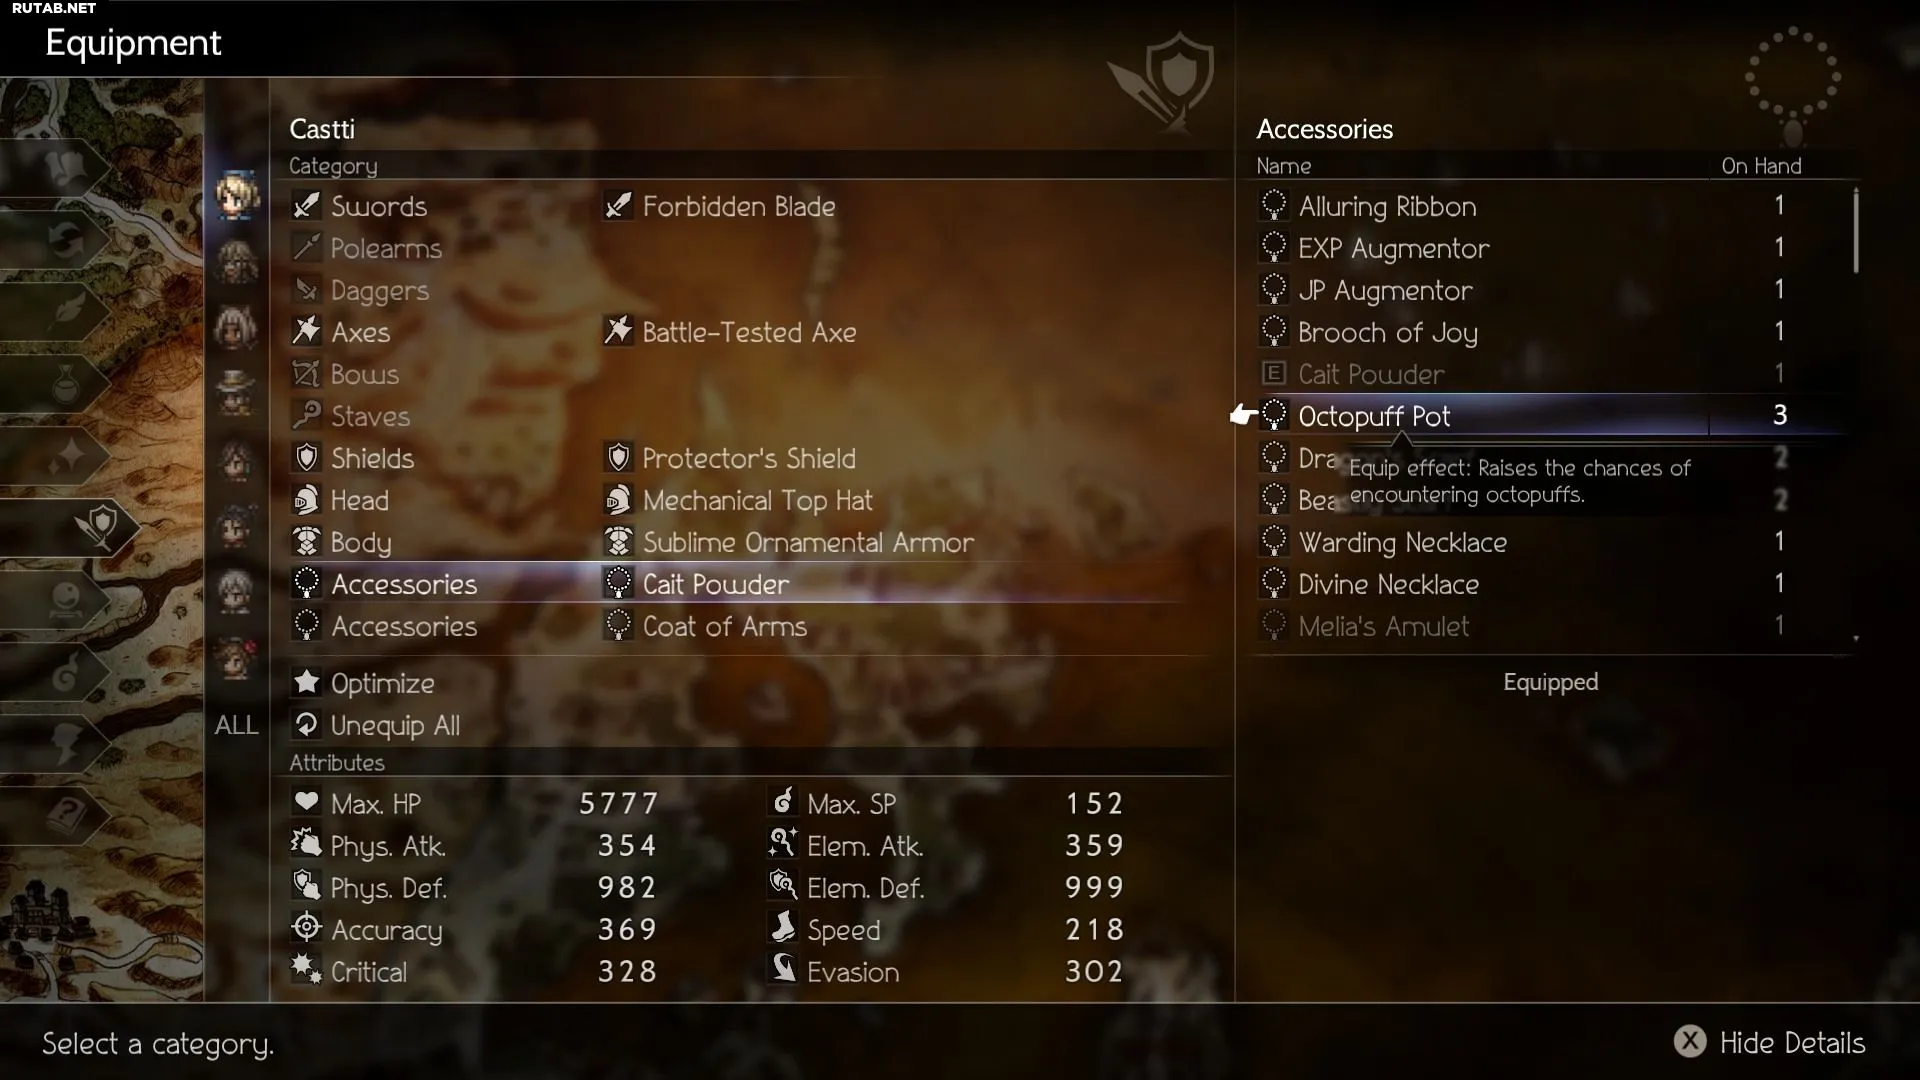Click the Optimize equipment button
The width and height of the screenshot is (1920, 1080).
point(382,683)
